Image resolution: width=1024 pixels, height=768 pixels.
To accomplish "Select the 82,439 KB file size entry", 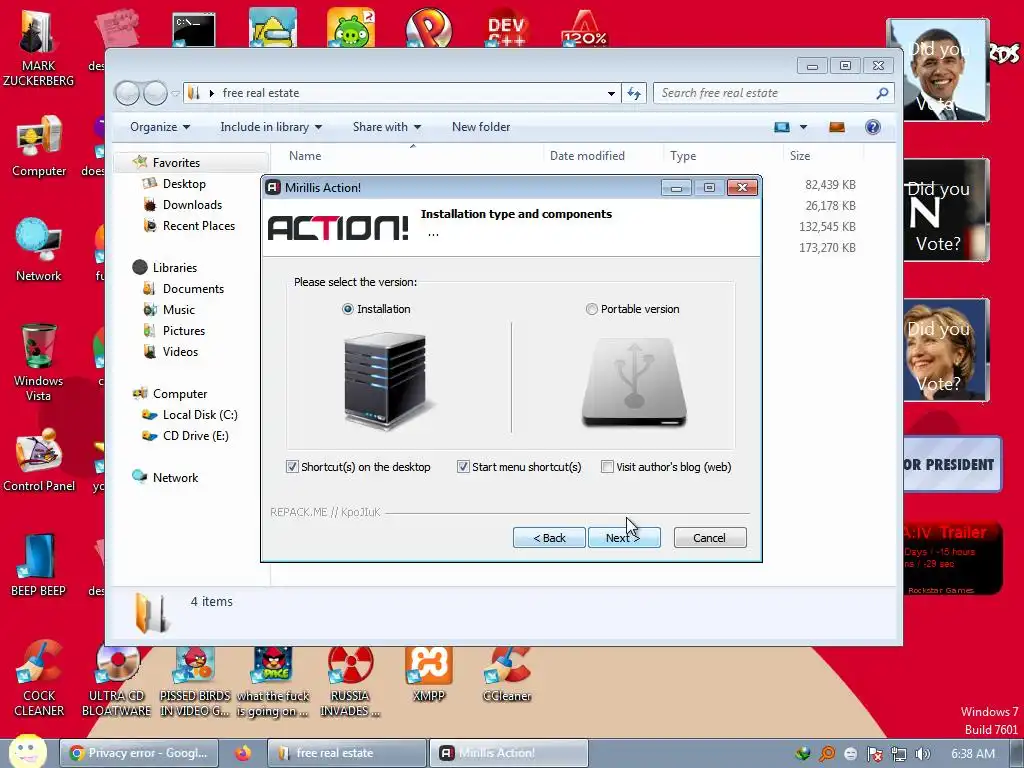I will click(x=830, y=185).
